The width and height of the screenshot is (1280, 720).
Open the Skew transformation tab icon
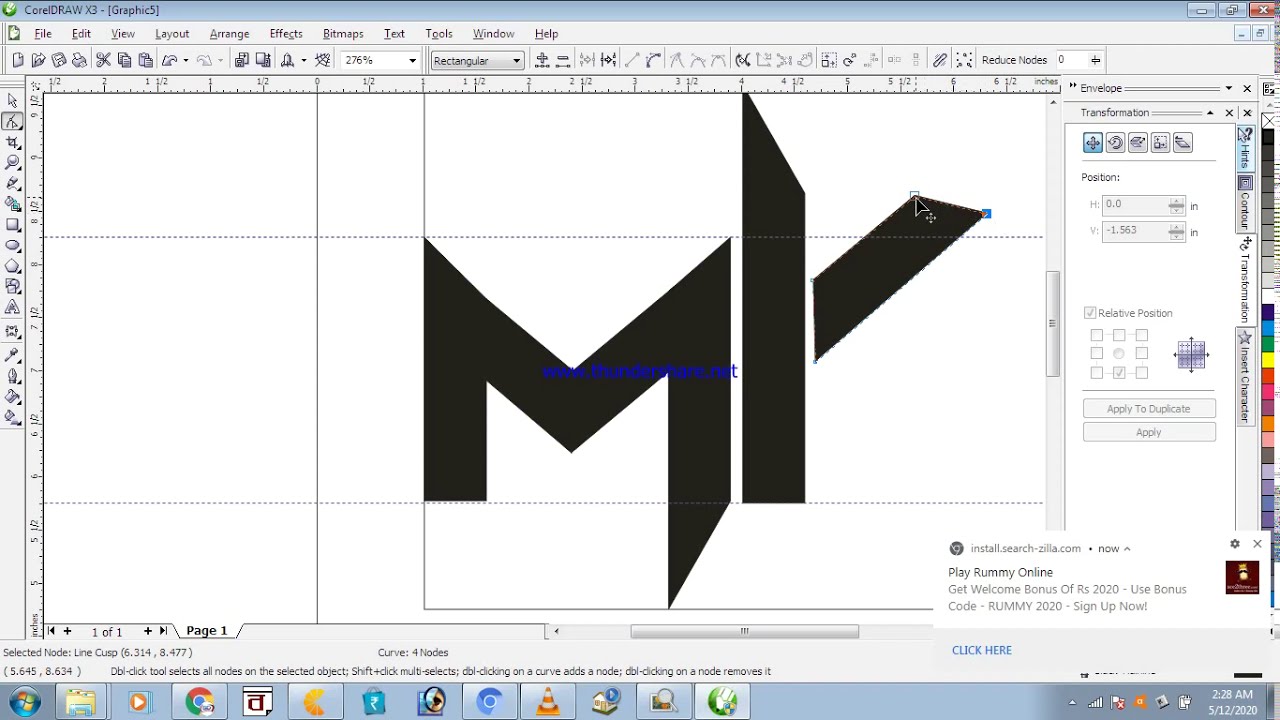tap(1182, 143)
